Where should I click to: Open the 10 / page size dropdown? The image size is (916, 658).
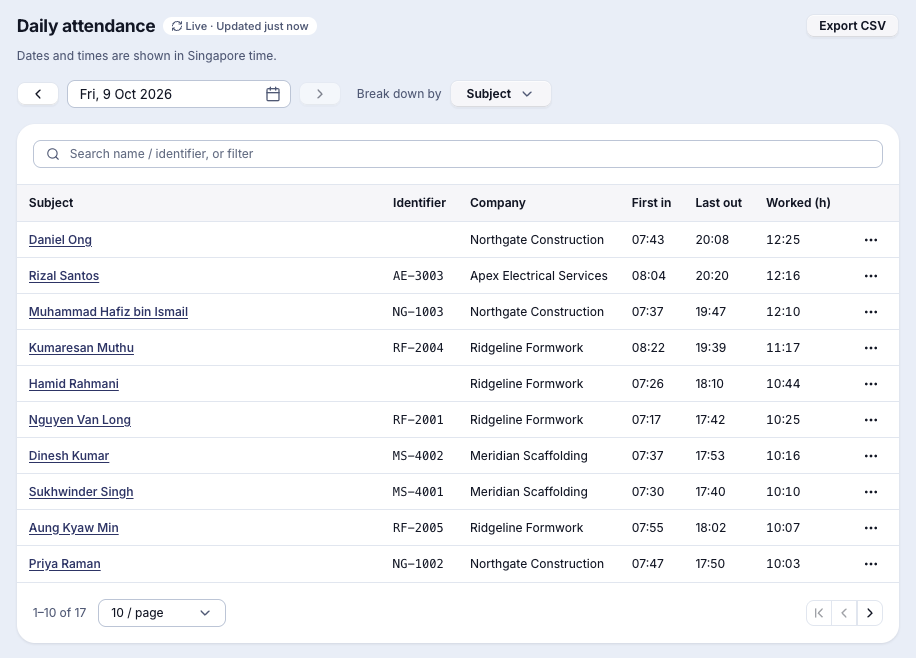[162, 613]
